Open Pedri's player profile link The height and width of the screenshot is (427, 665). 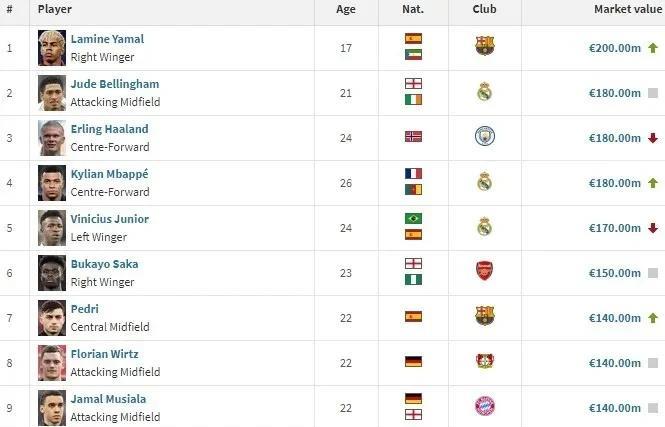click(84, 309)
